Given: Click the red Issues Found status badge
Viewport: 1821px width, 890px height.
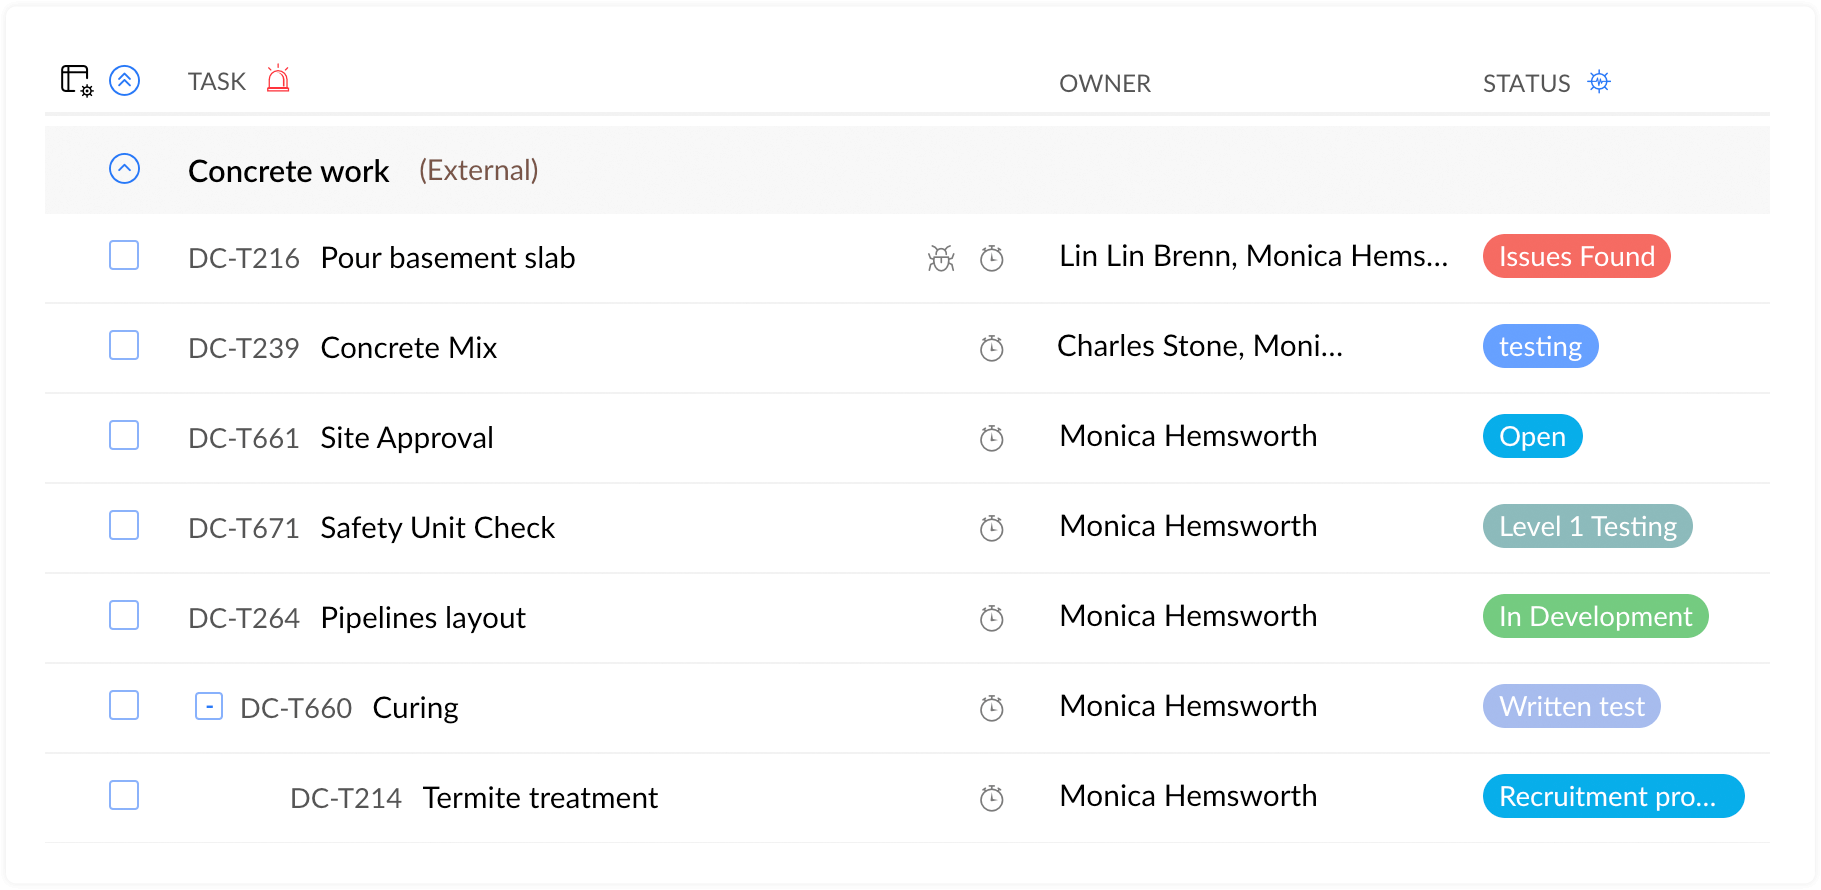Looking at the screenshot, I should 1575,257.
